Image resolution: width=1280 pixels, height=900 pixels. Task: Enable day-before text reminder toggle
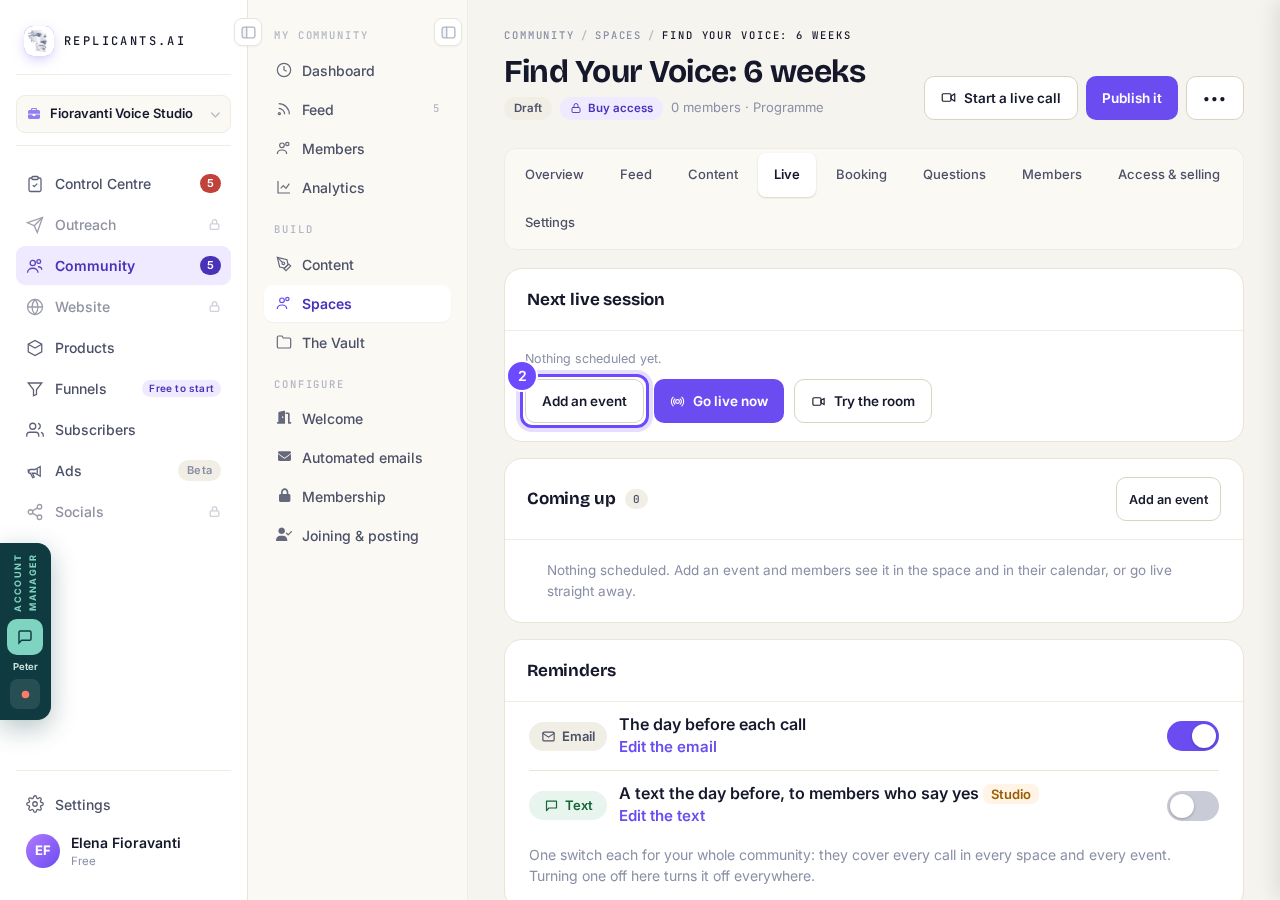point(1193,806)
